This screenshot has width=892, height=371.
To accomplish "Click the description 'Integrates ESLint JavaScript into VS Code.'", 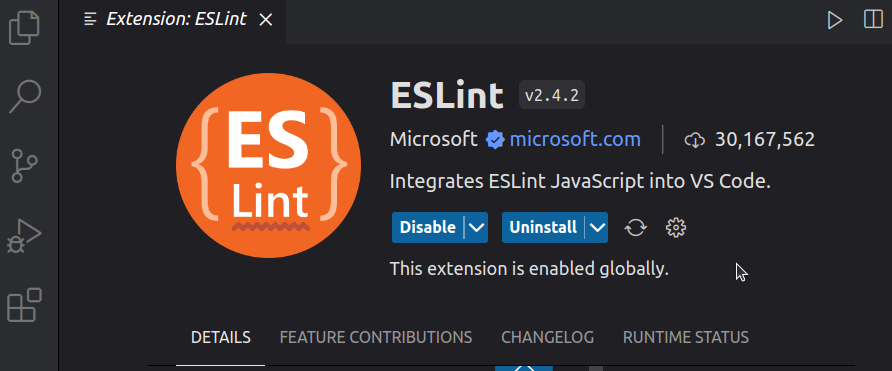I will (580, 182).
